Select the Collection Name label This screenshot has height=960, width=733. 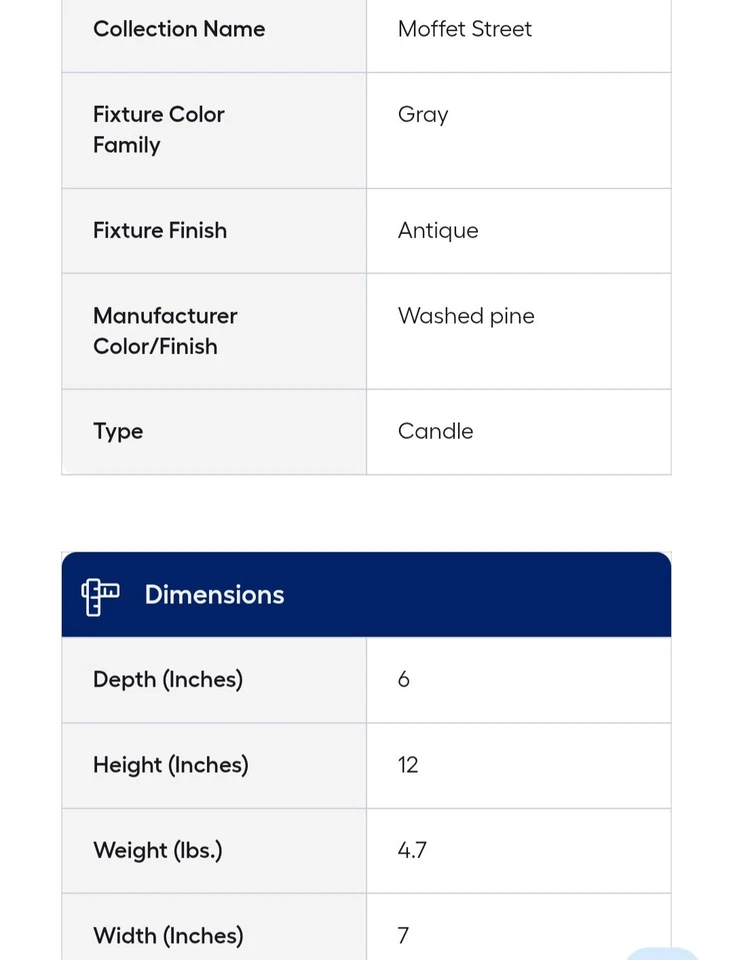coord(179,29)
